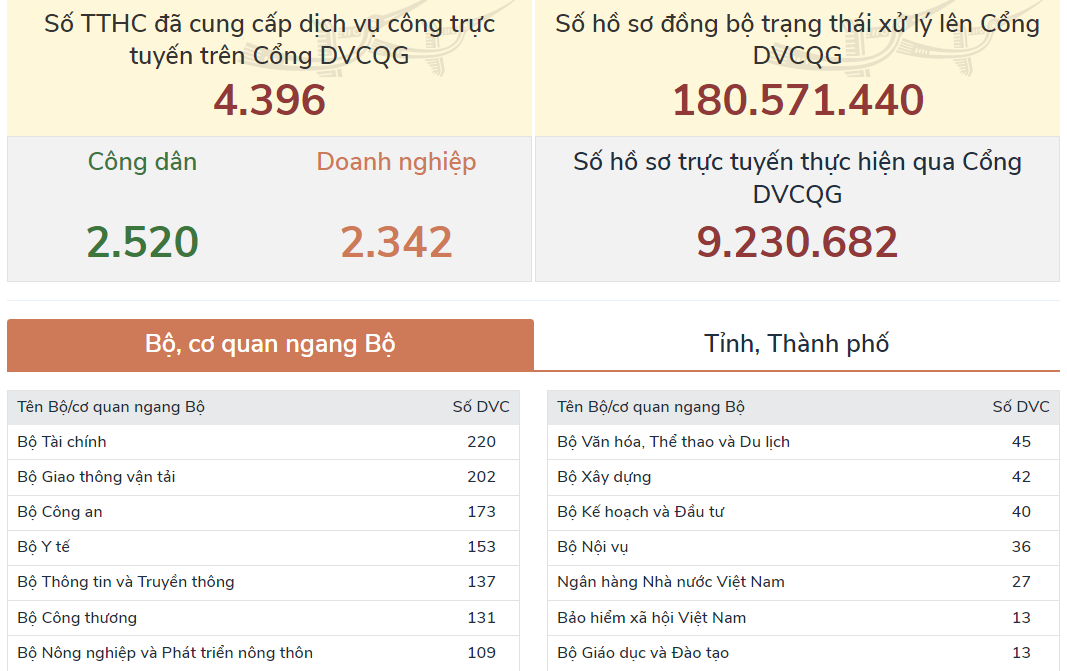Click the Công dân statistic 2.520
1067x671 pixels.
click(142, 240)
